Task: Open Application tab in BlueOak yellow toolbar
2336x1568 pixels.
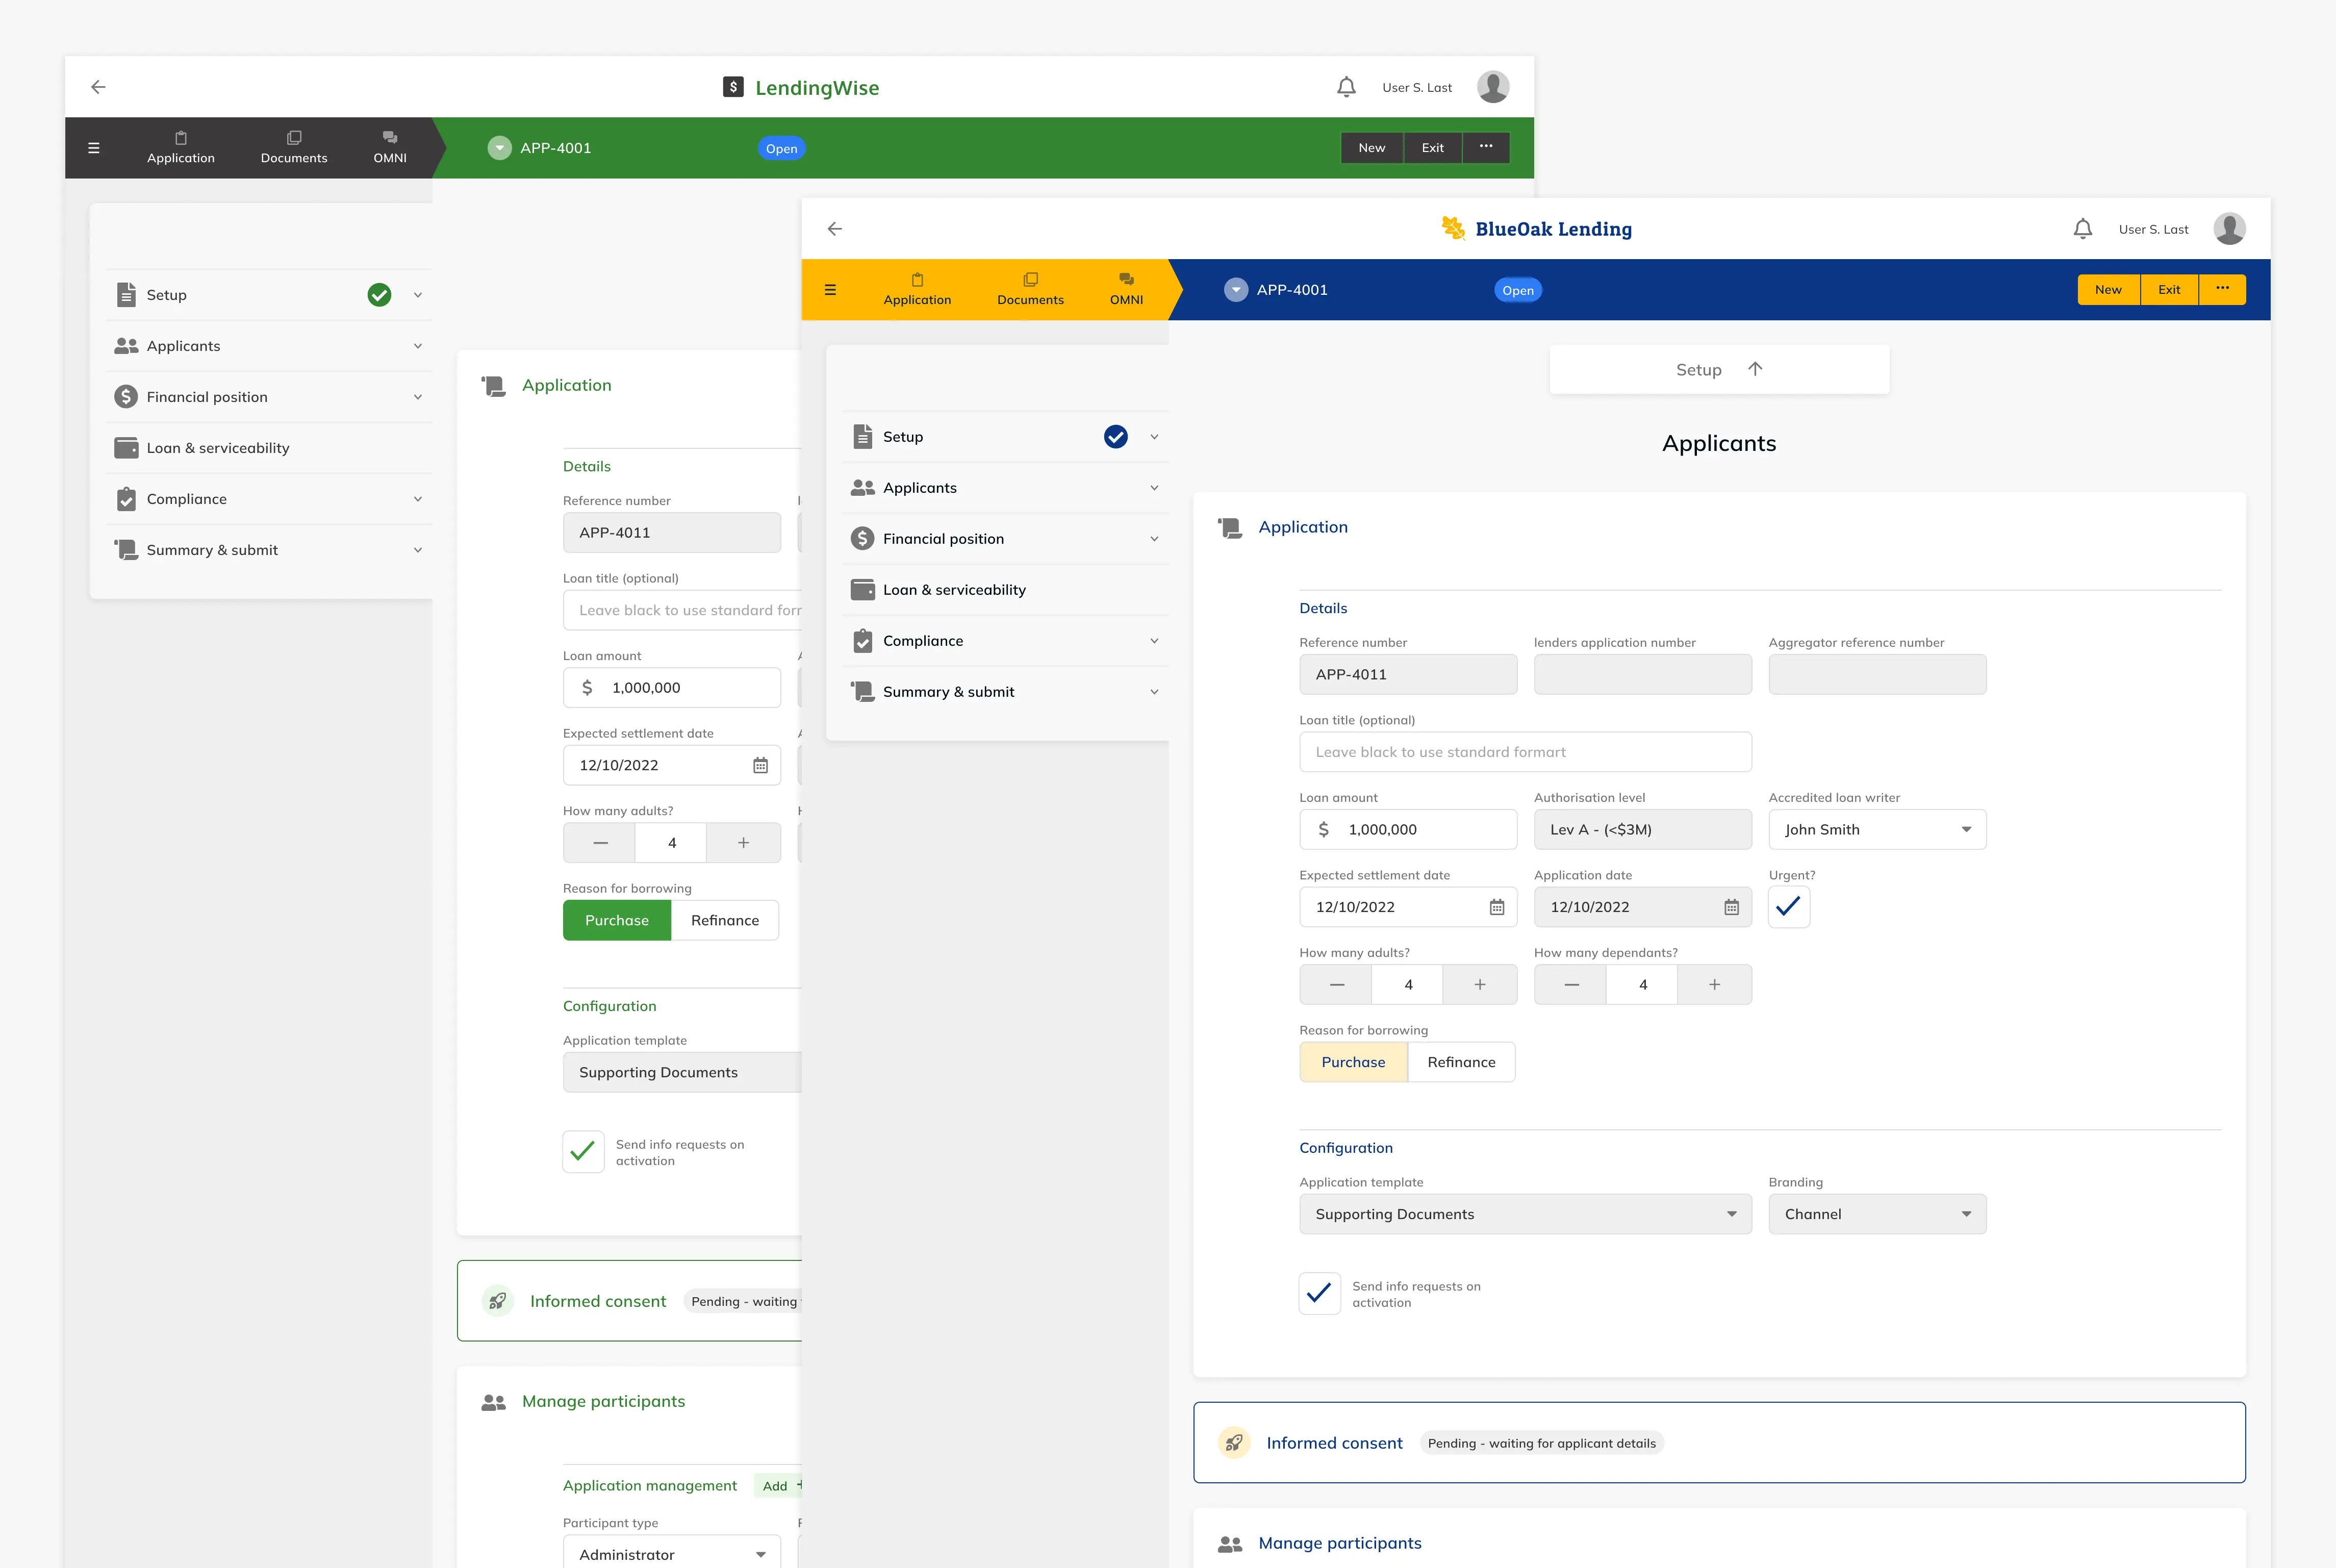Action: coord(917,290)
